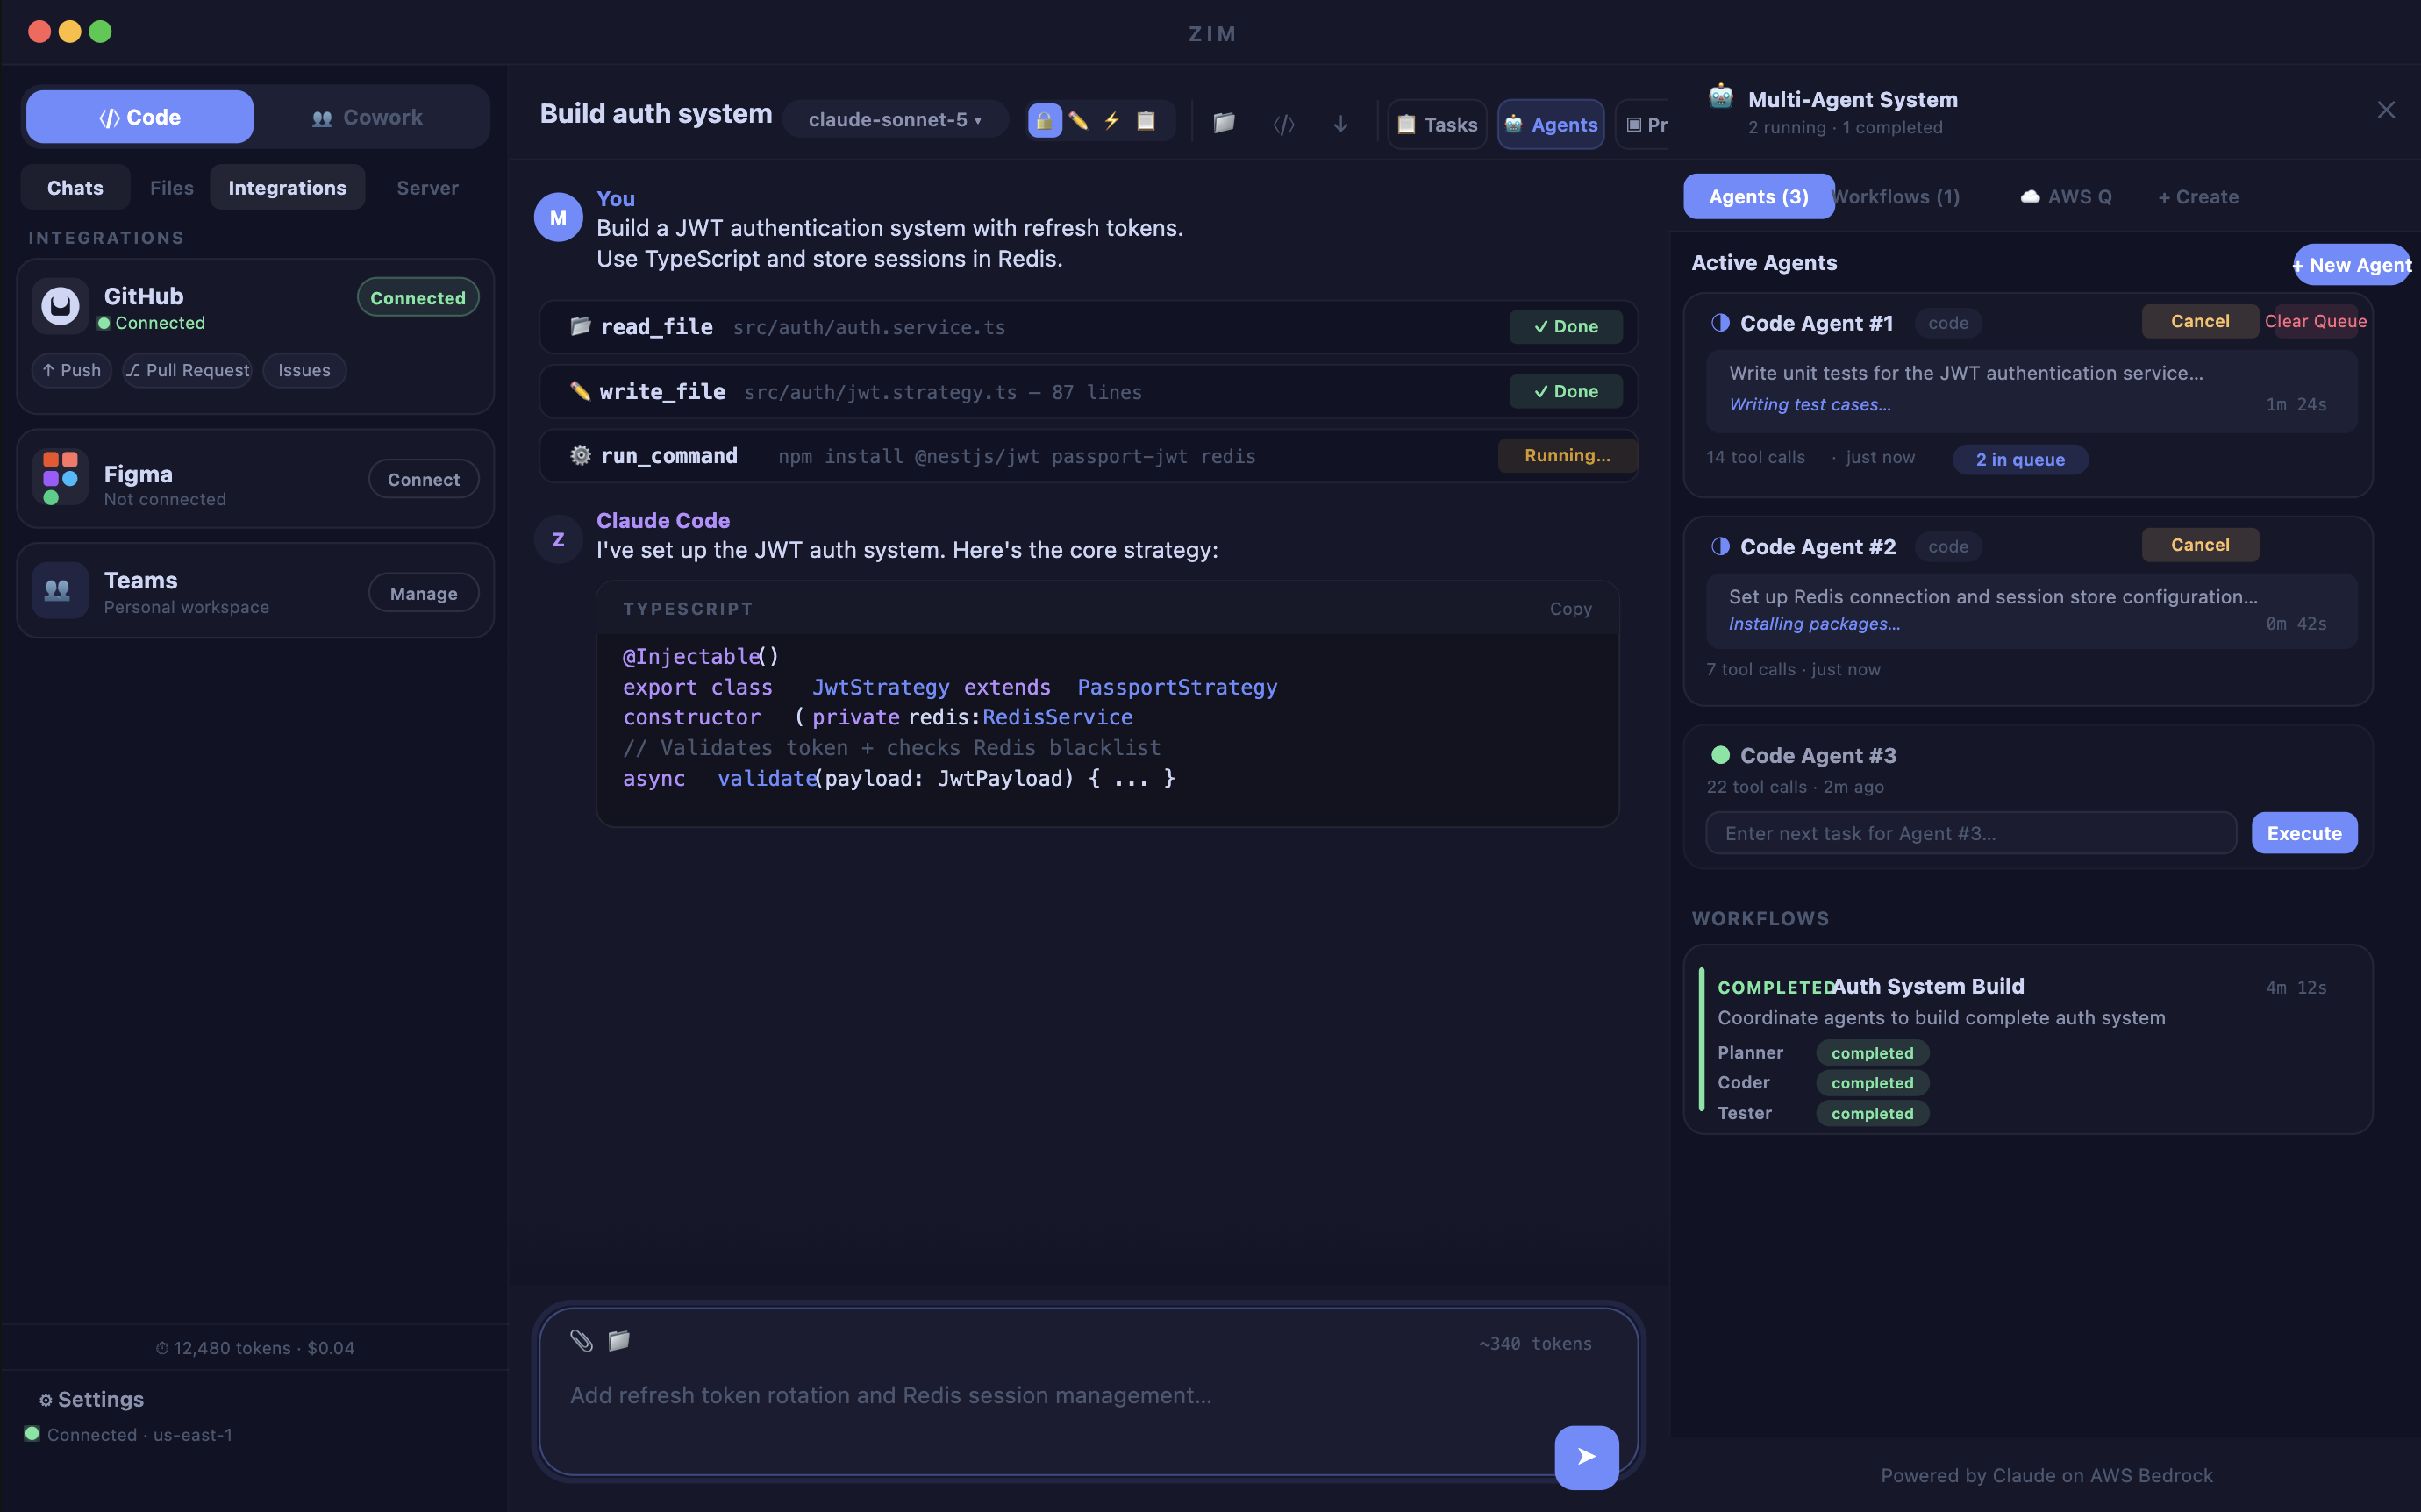Create a New Agent
This screenshot has width=2421, height=1512.
click(x=2351, y=265)
